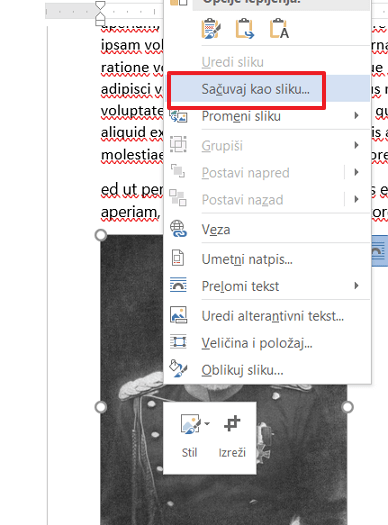The image size is (388, 525).
Task: Click the Postavi nazad icon
Action: 178,198
